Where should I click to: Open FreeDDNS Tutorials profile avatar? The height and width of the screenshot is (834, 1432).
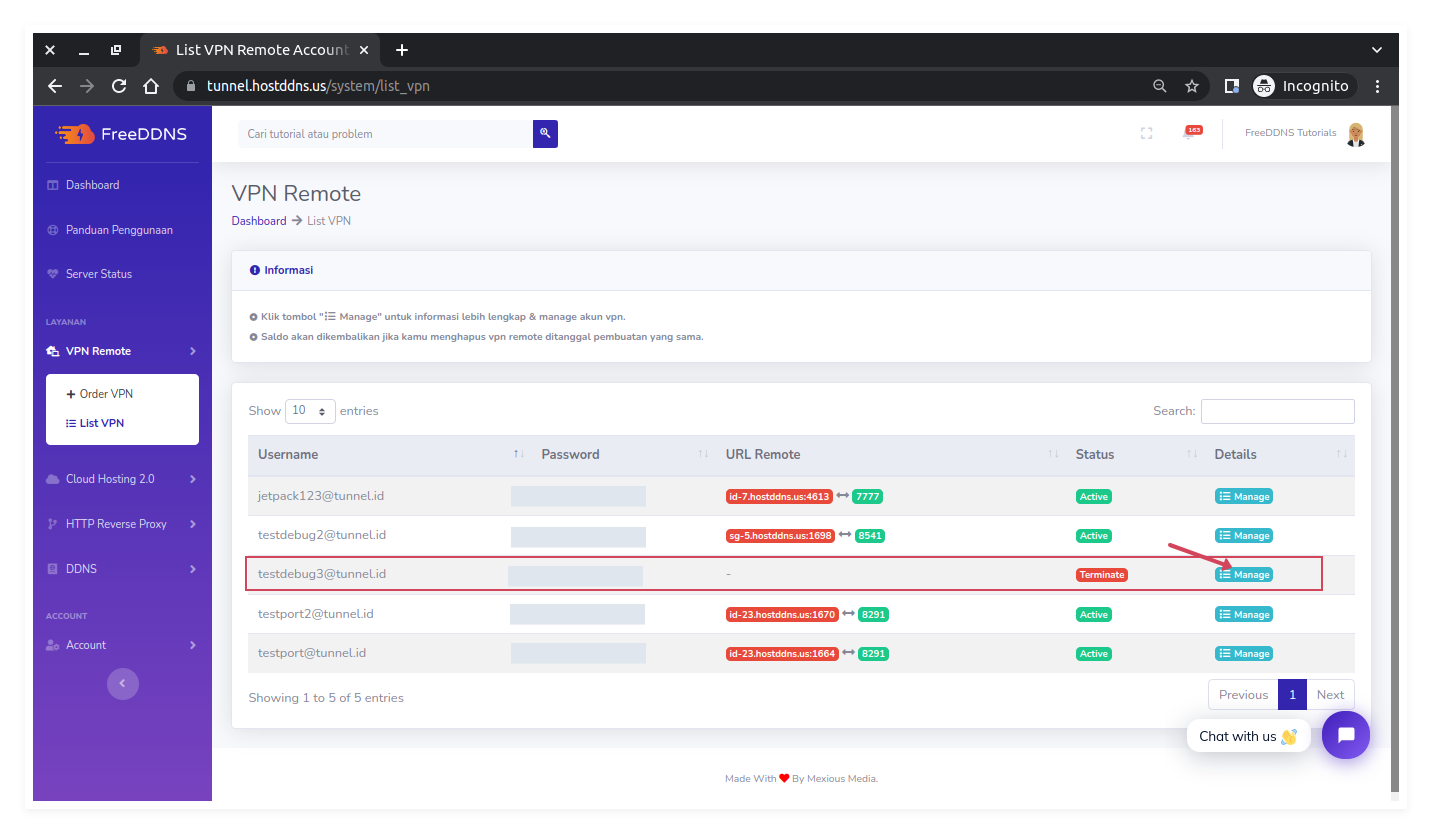pyautogui.click(x=1355, y=134)
